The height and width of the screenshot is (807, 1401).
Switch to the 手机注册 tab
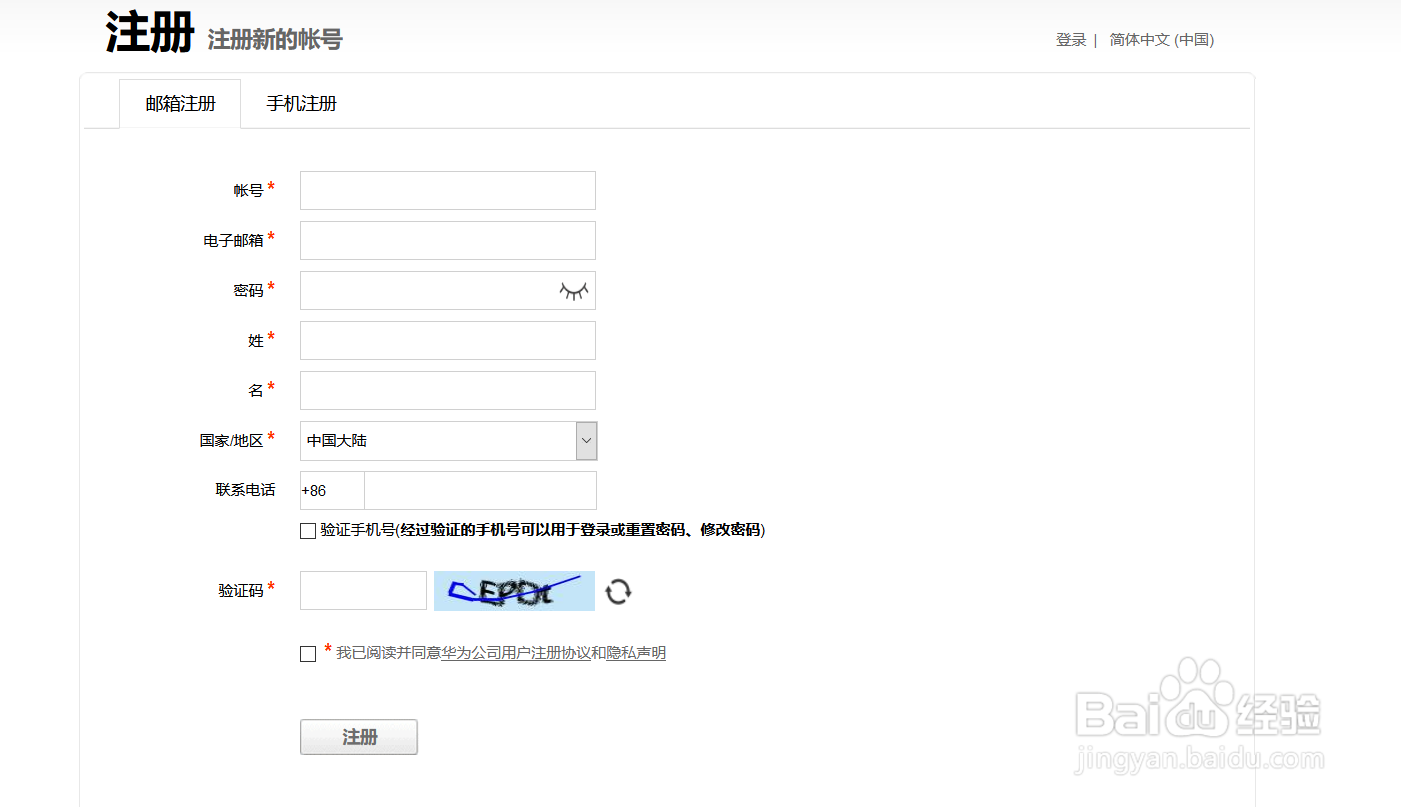302,104
